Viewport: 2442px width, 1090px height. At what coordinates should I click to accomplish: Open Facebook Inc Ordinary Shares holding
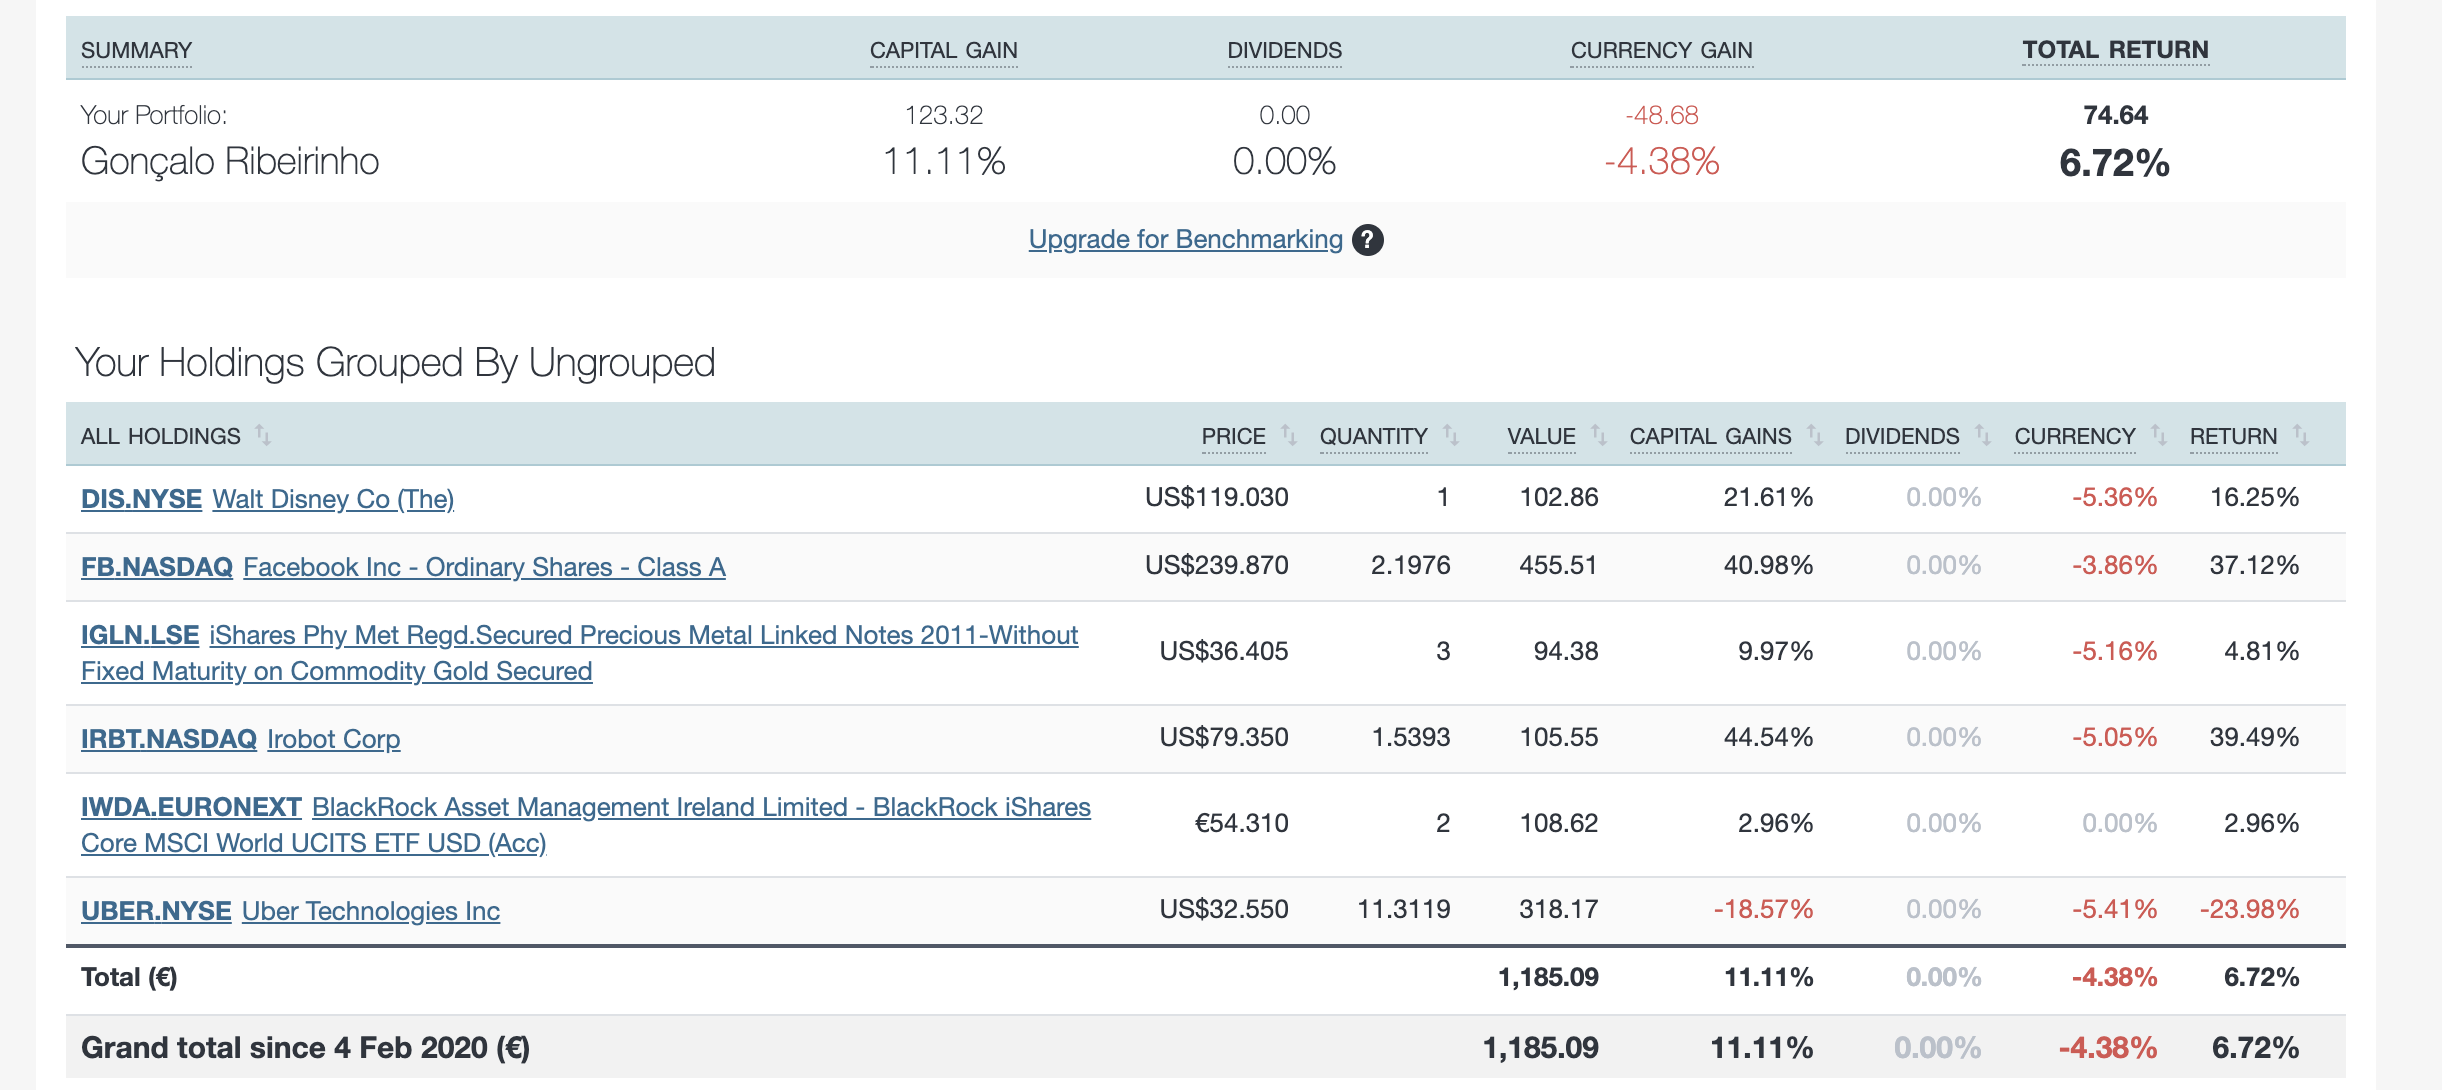[484, 567]
